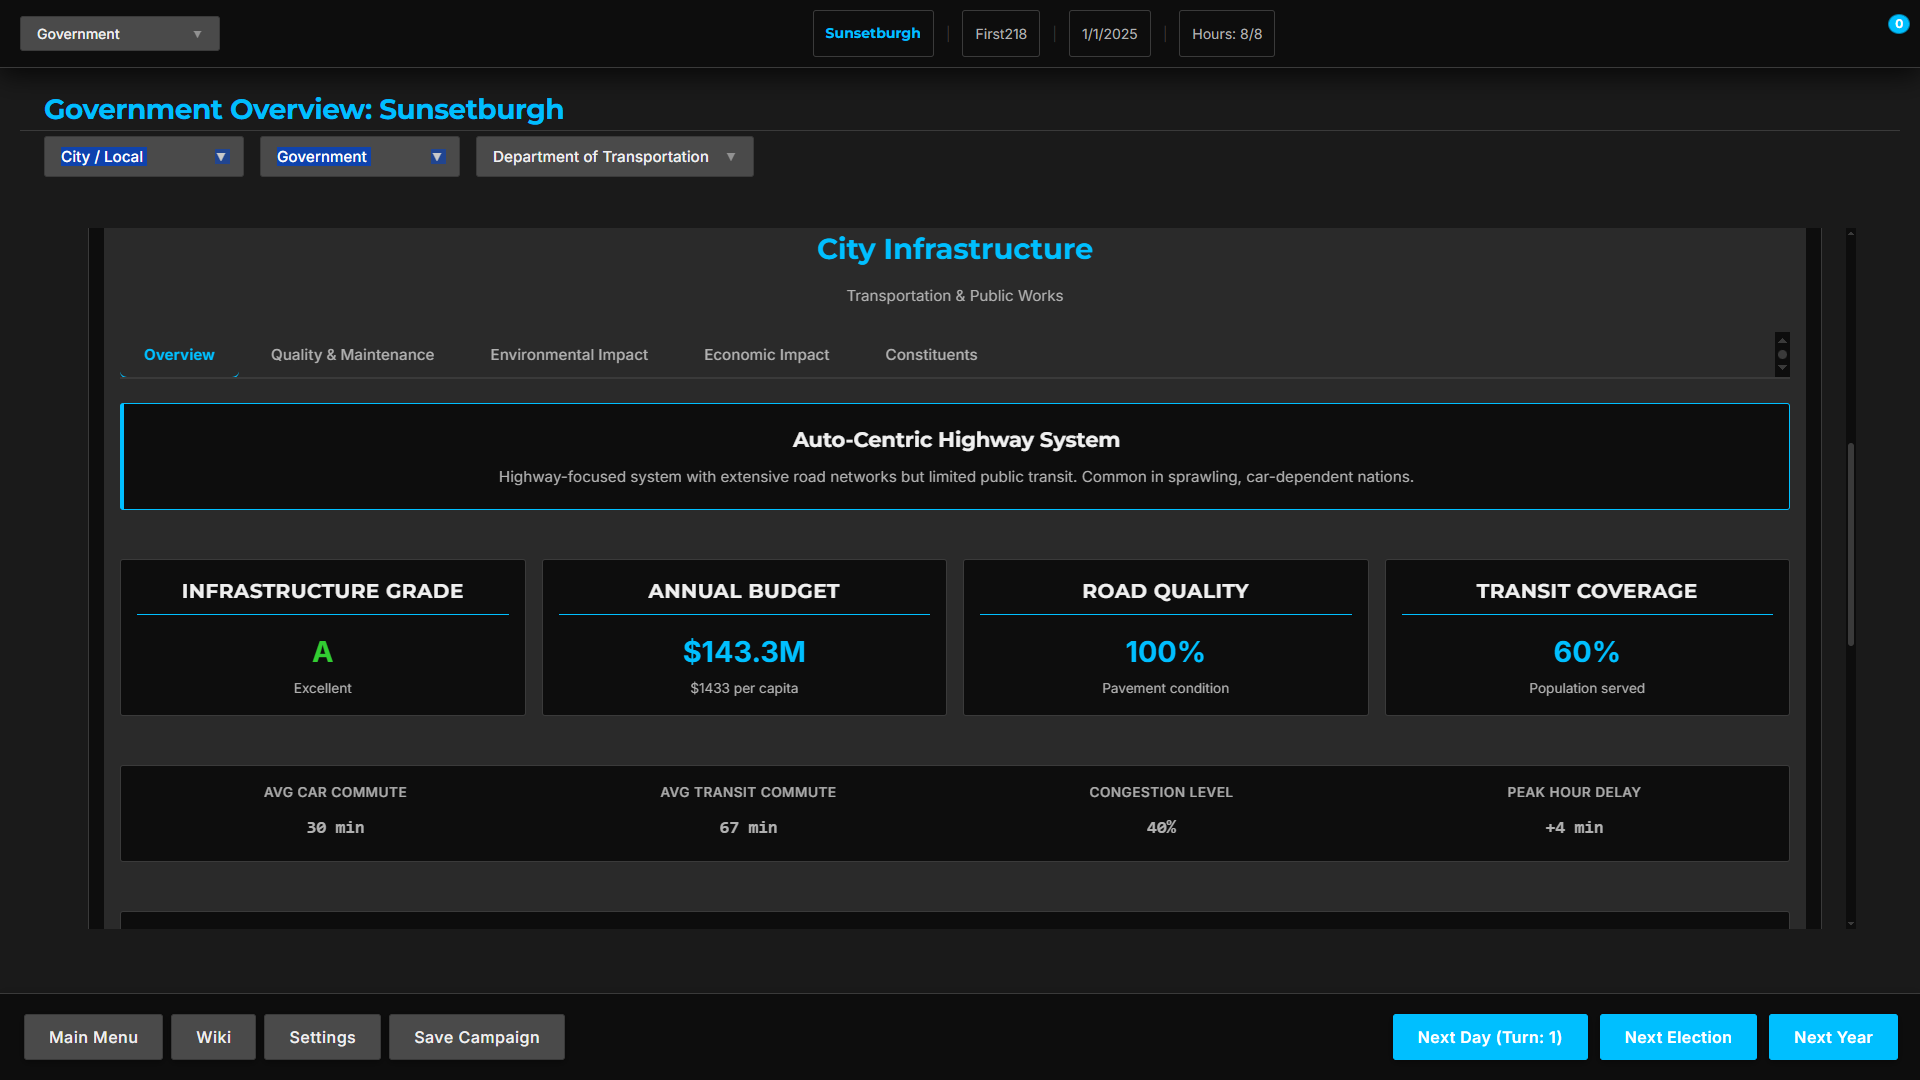Expand the Government branch dropdown
Viewport: 1920px width, 1080px height.
pyautogui.click(x=359, y=157)
